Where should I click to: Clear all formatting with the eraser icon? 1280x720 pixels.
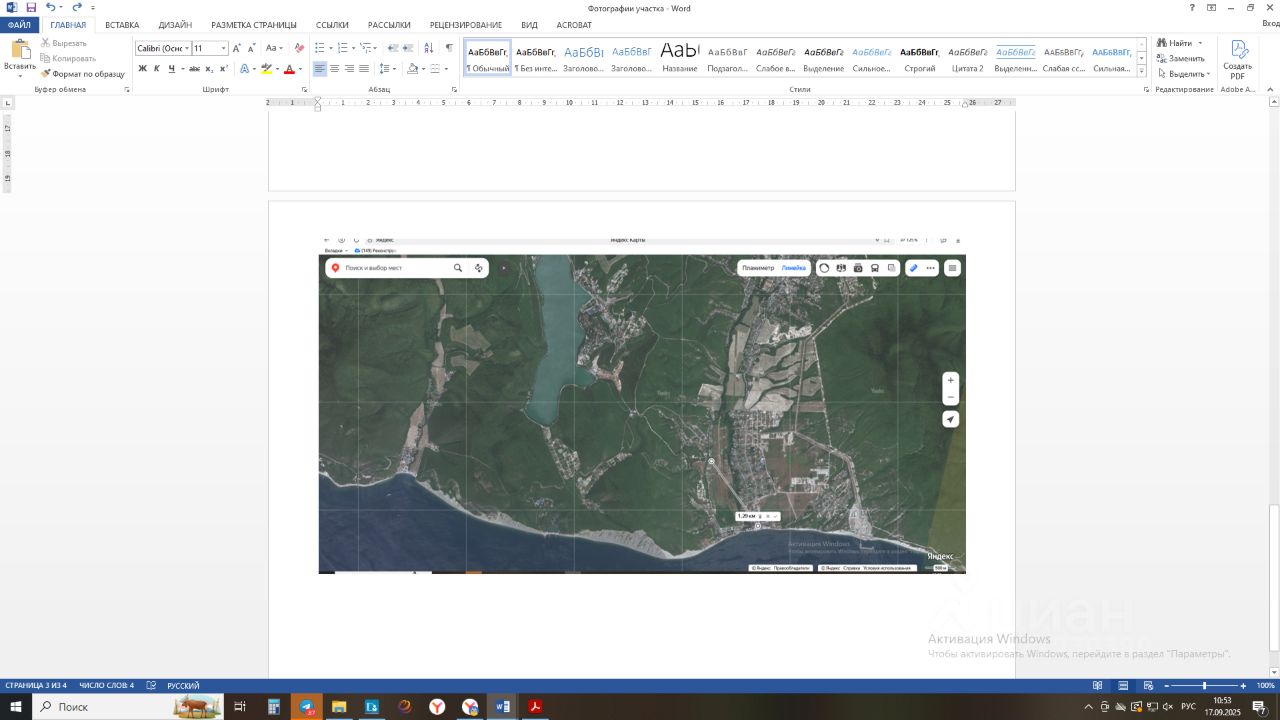pyautogui.click(x=299, y=48)
